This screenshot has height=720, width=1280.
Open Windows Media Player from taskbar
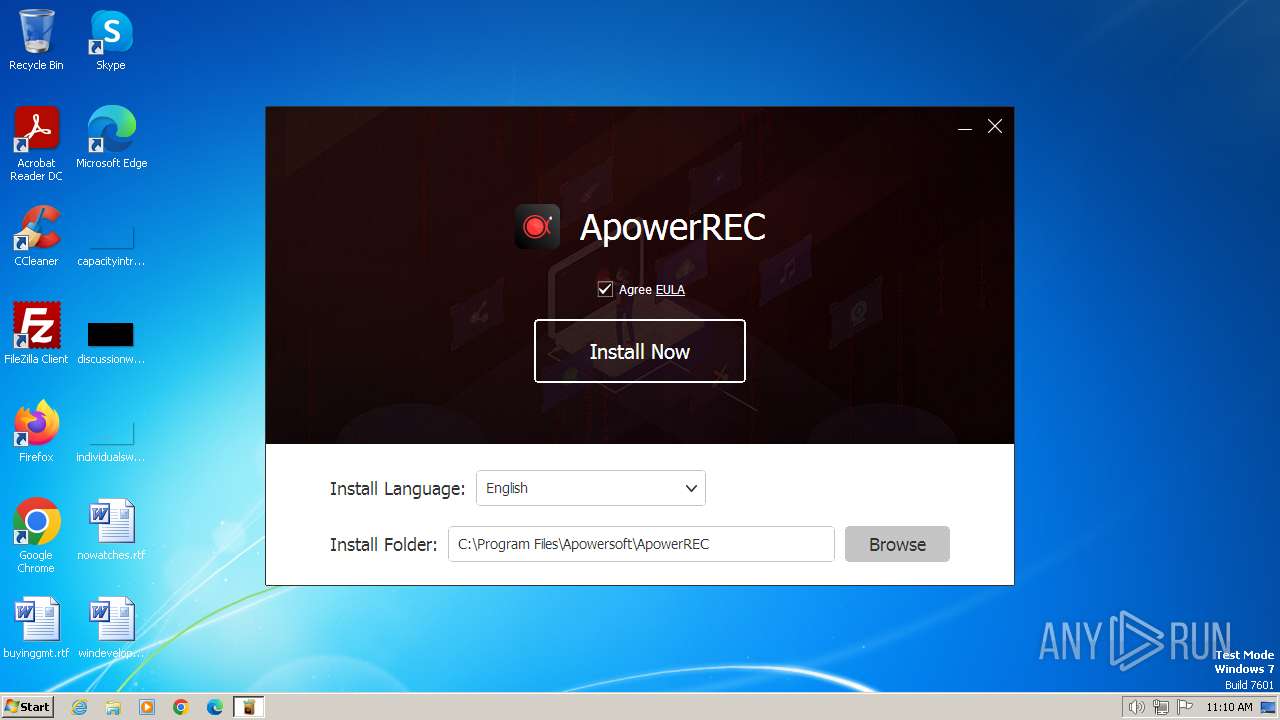147,707
